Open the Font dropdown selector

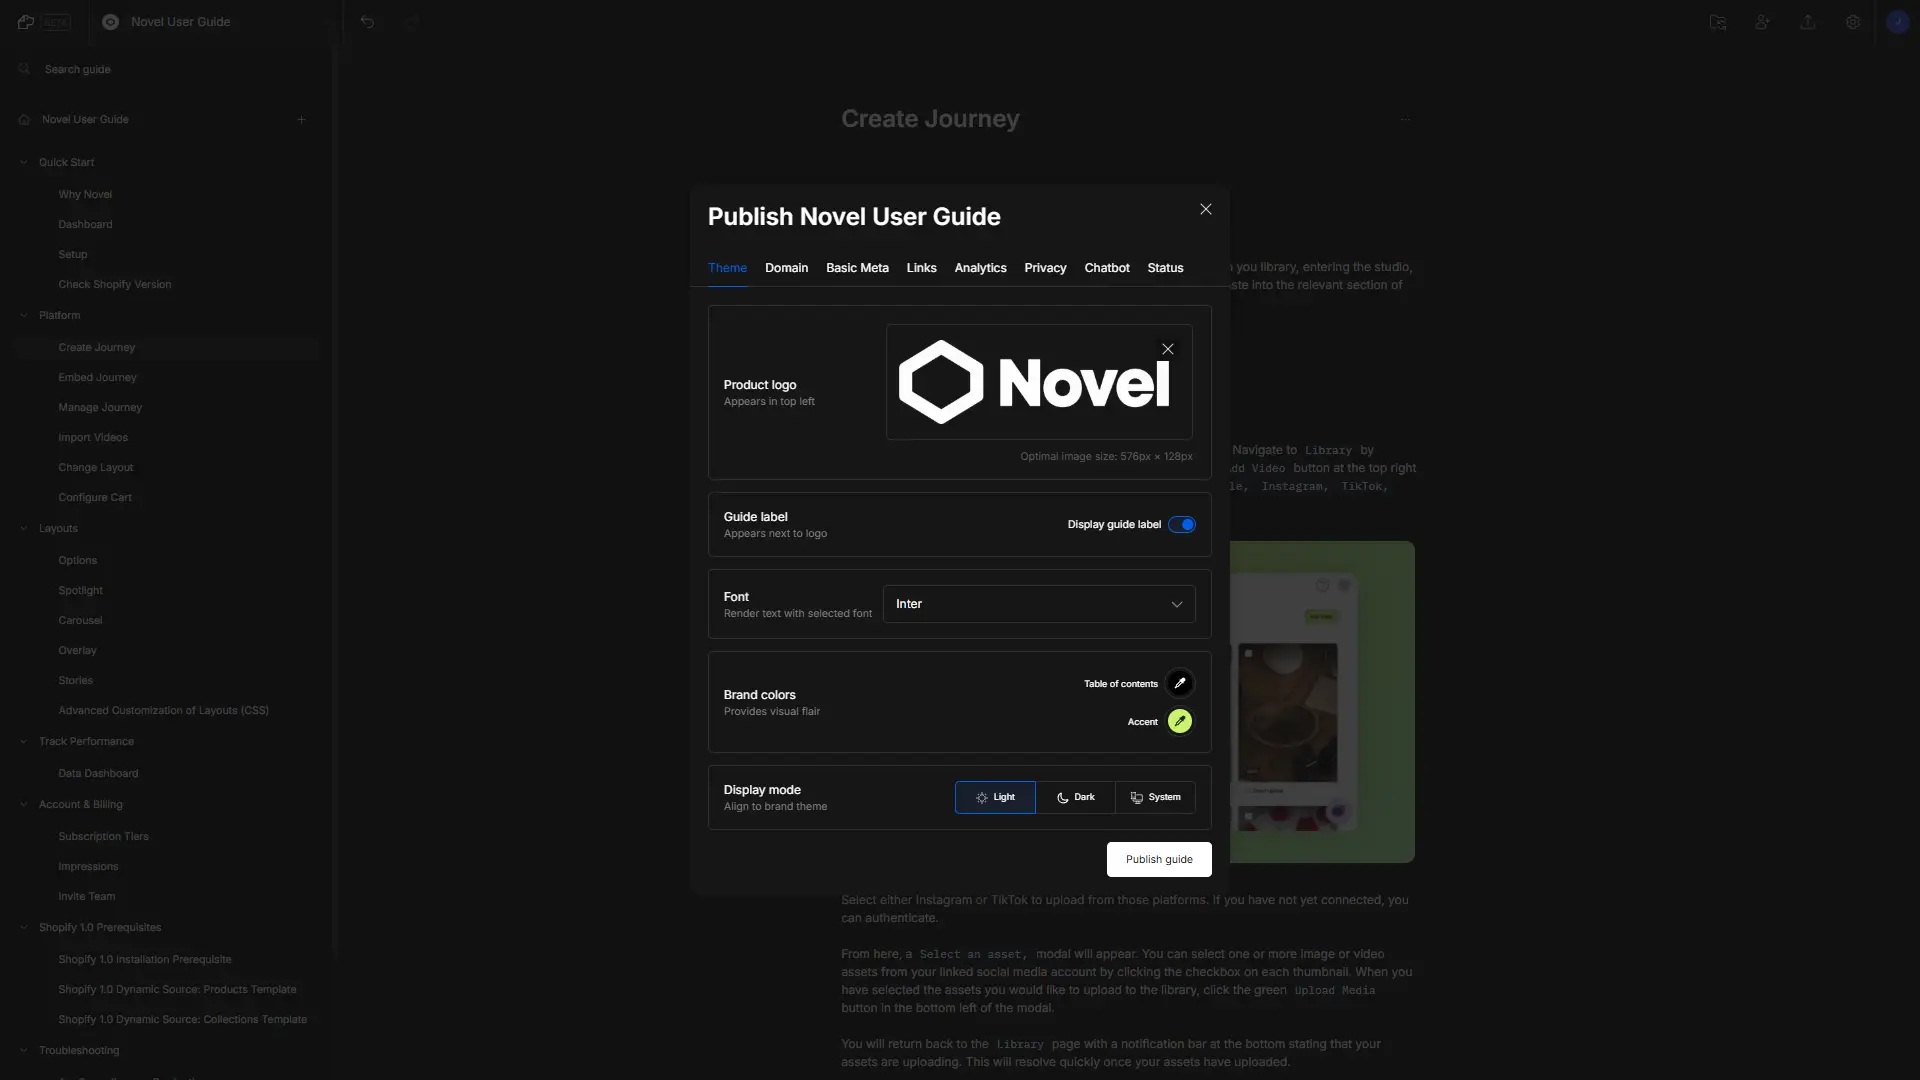1038,604
